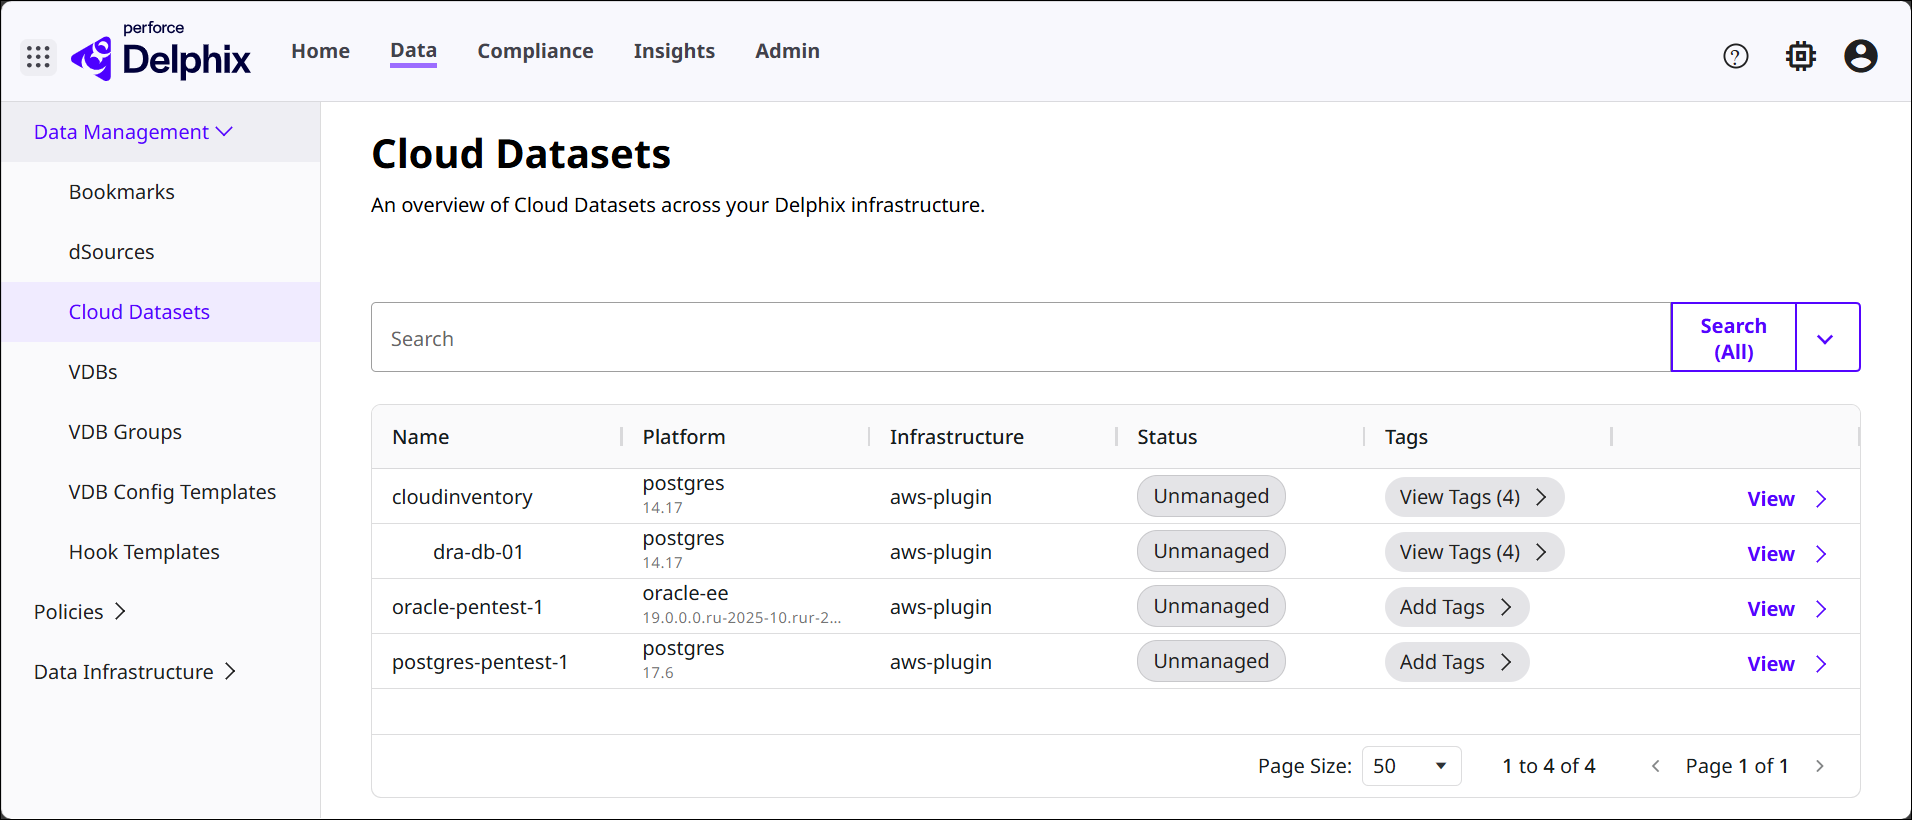1912x820 pixels.
Task: Click into the Search input field
Action: (x=1020, y=339)
